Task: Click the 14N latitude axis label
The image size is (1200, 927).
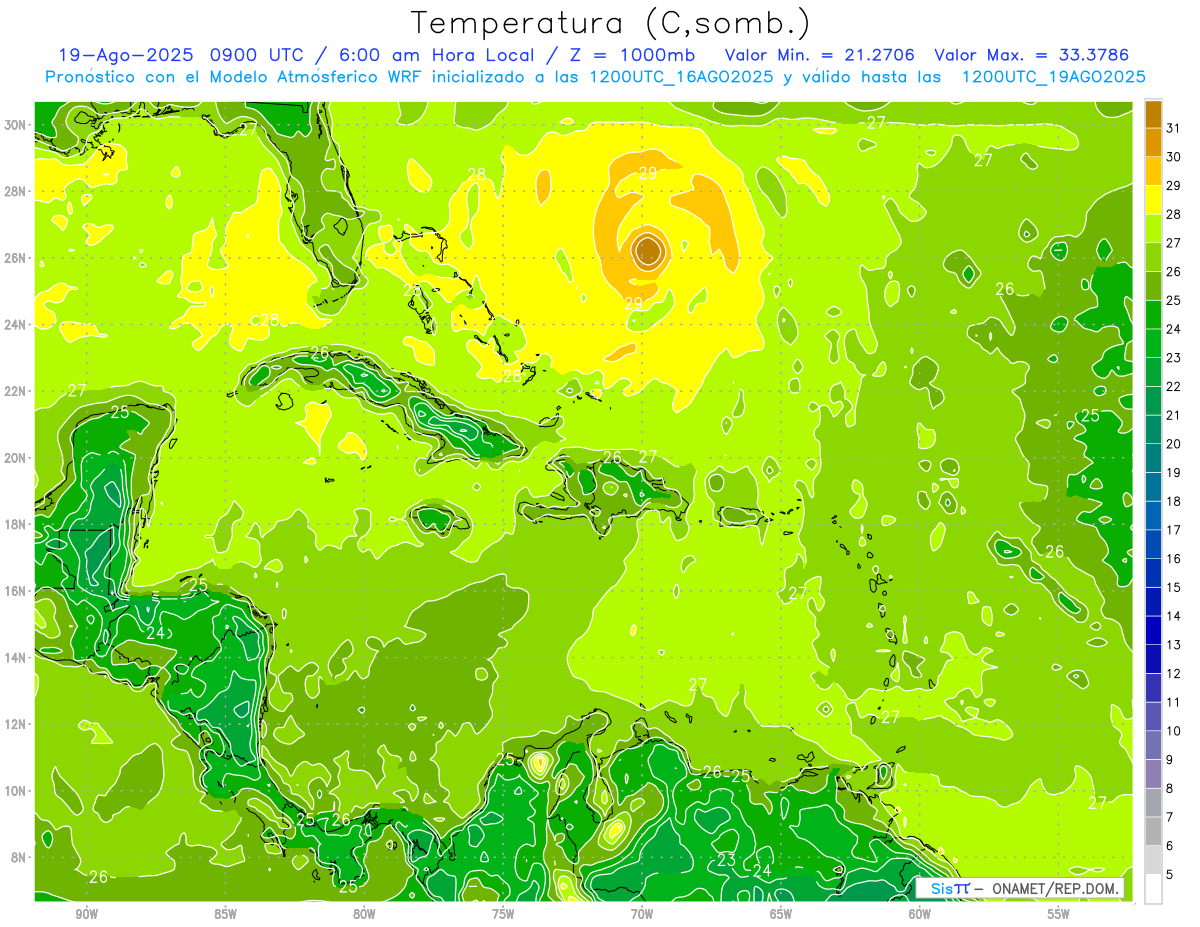Action: [x=17, y=658]
